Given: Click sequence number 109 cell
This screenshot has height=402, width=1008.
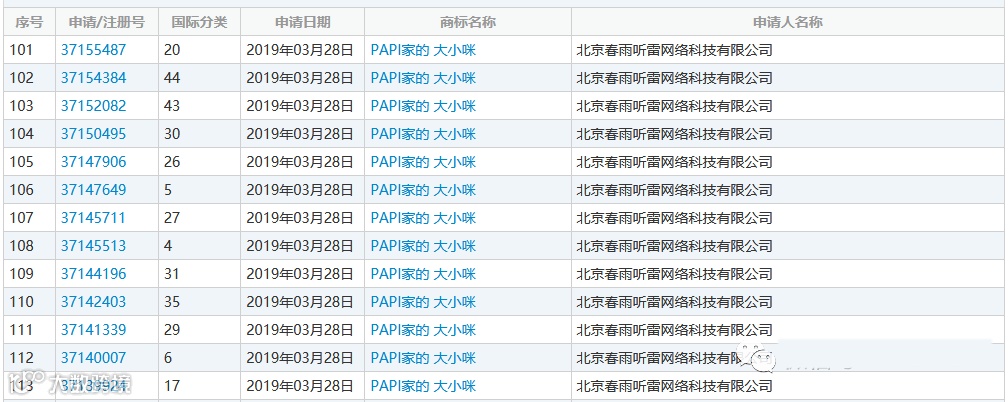Looking at the screenshot, I should click(x=29, y=274).
